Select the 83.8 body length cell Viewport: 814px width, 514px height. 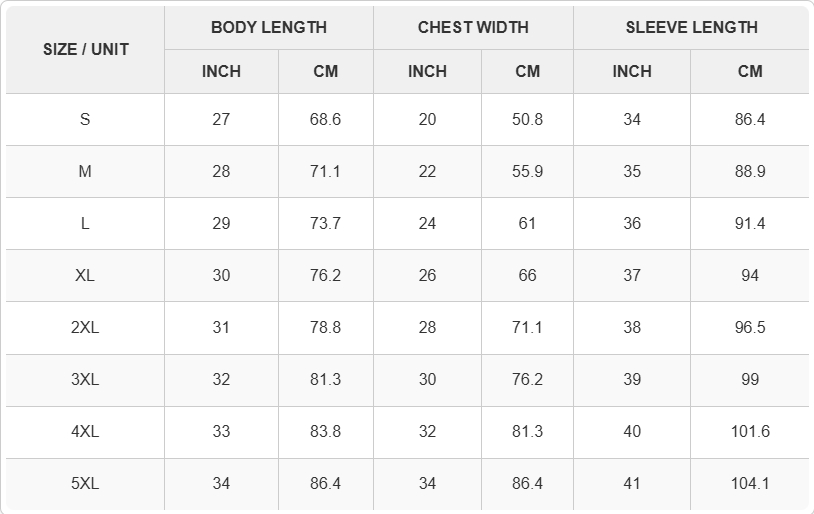pyautogui.click(x=325, y=432)
